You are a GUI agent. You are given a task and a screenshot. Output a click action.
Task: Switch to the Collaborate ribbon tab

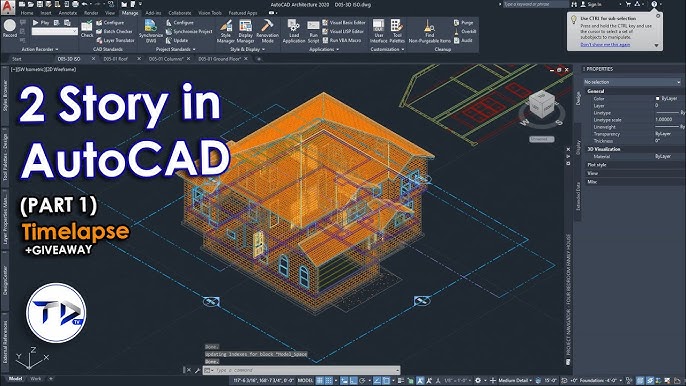(x=180, y=13)
